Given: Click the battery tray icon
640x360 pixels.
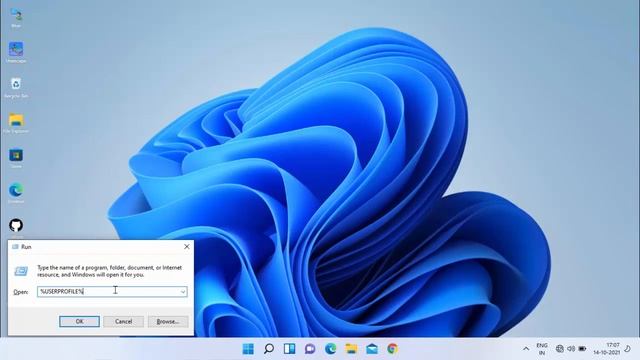Looking at the screenshot, I should 582,349.
